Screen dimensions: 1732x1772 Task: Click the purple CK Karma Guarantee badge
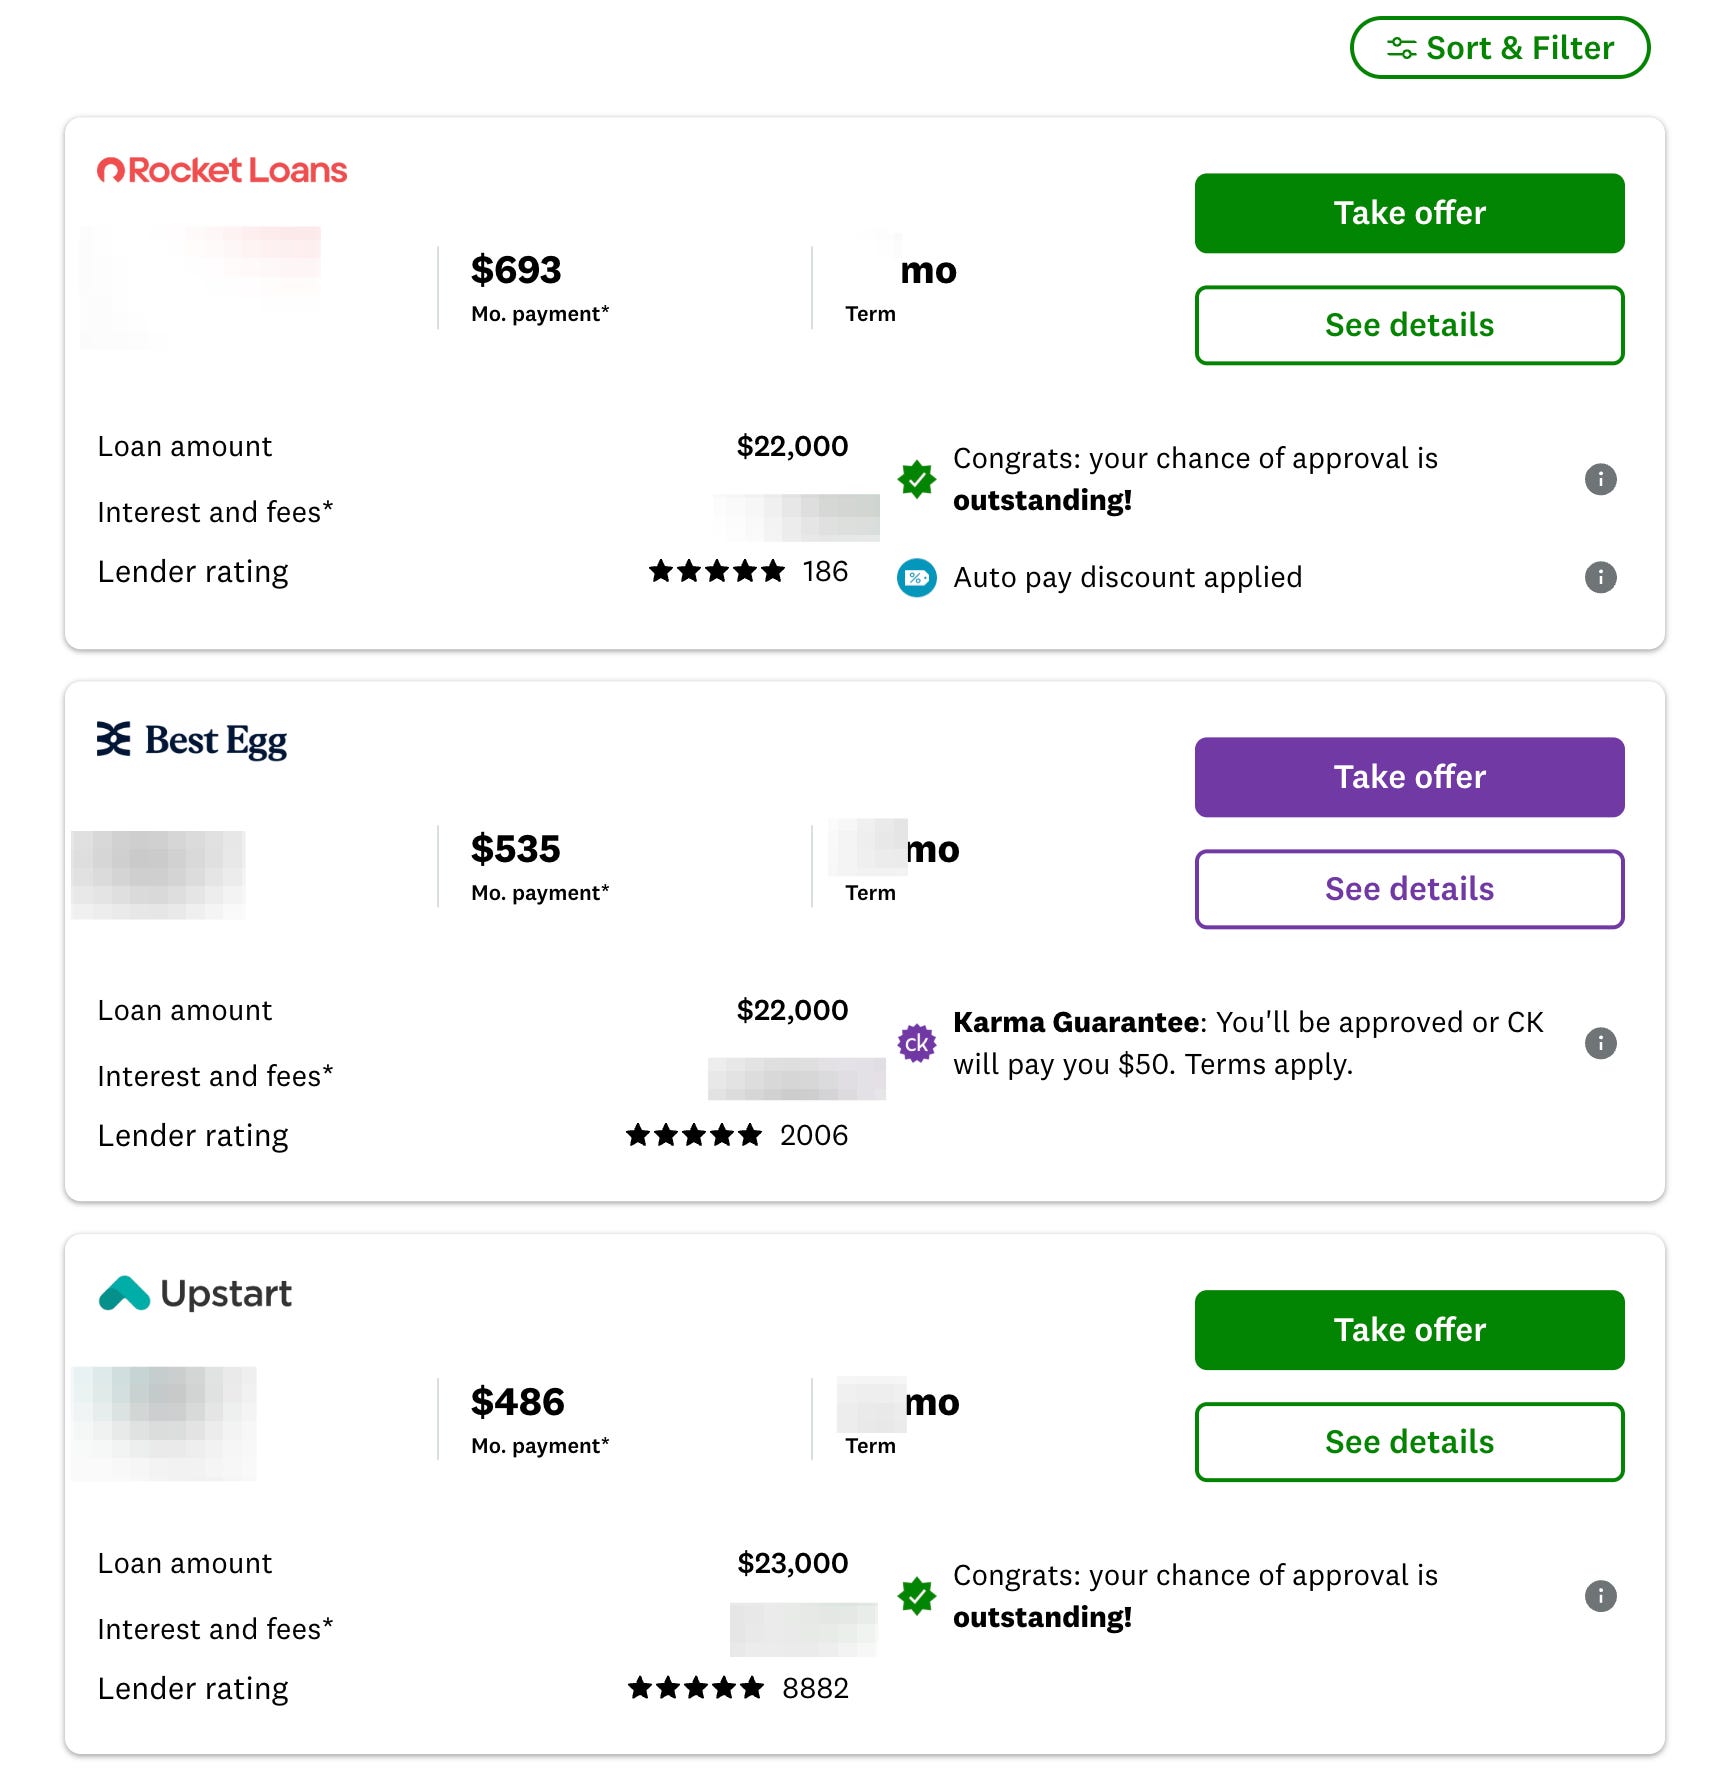point(916,1043)
